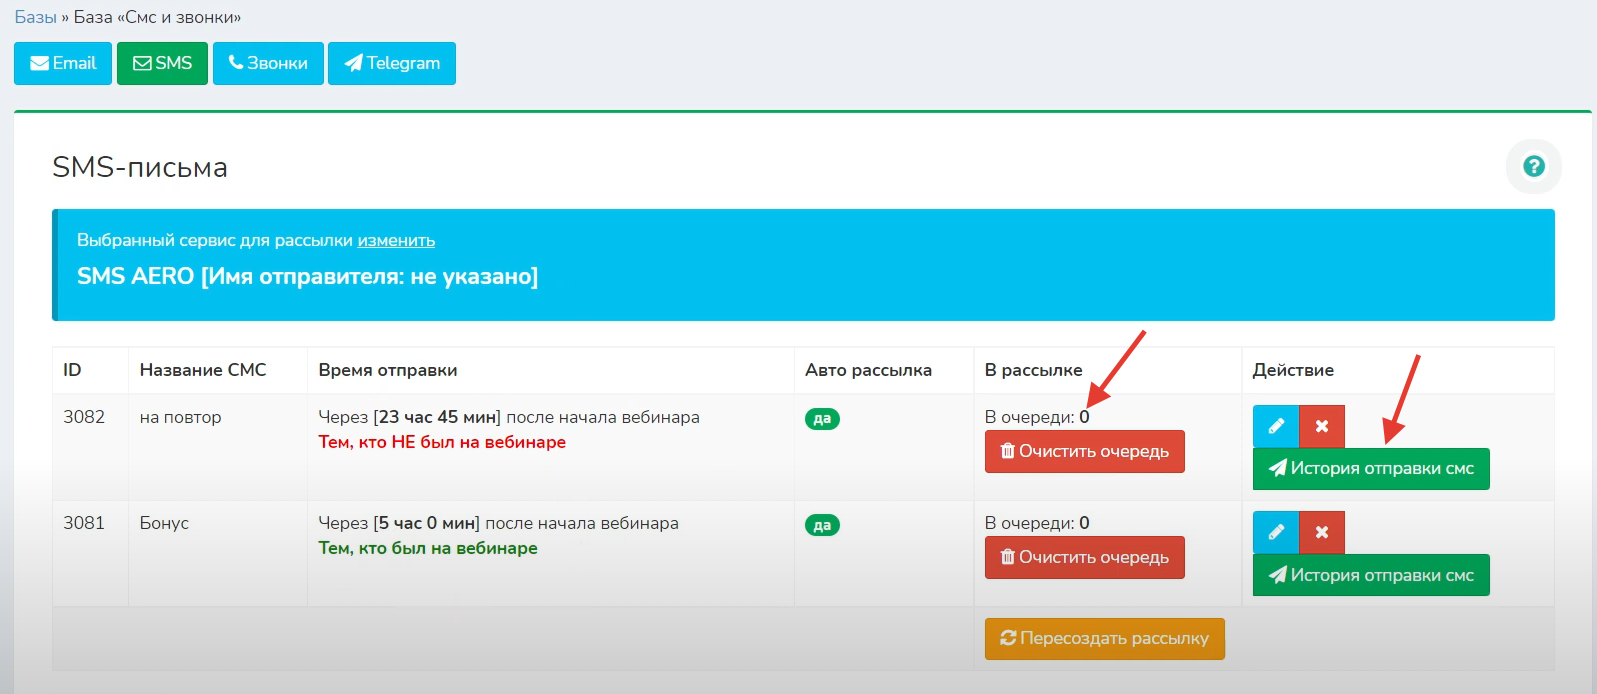This screenshot has height=694, width=1597.
Task: Click the help question mark icon
Action: point(1533,167)
